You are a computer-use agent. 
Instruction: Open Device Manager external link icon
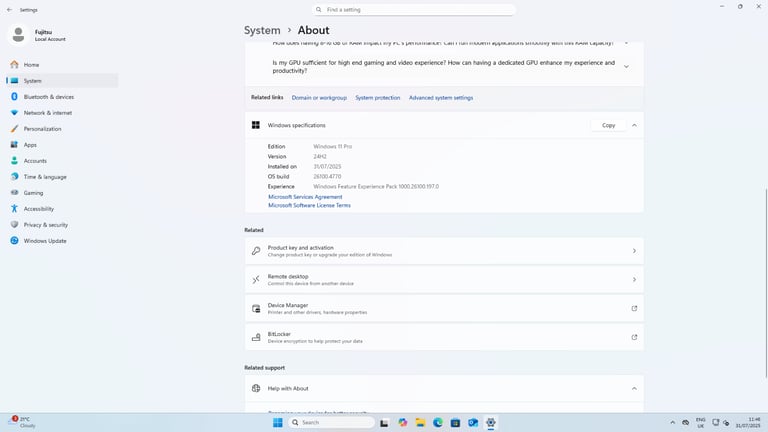point(634,309)
